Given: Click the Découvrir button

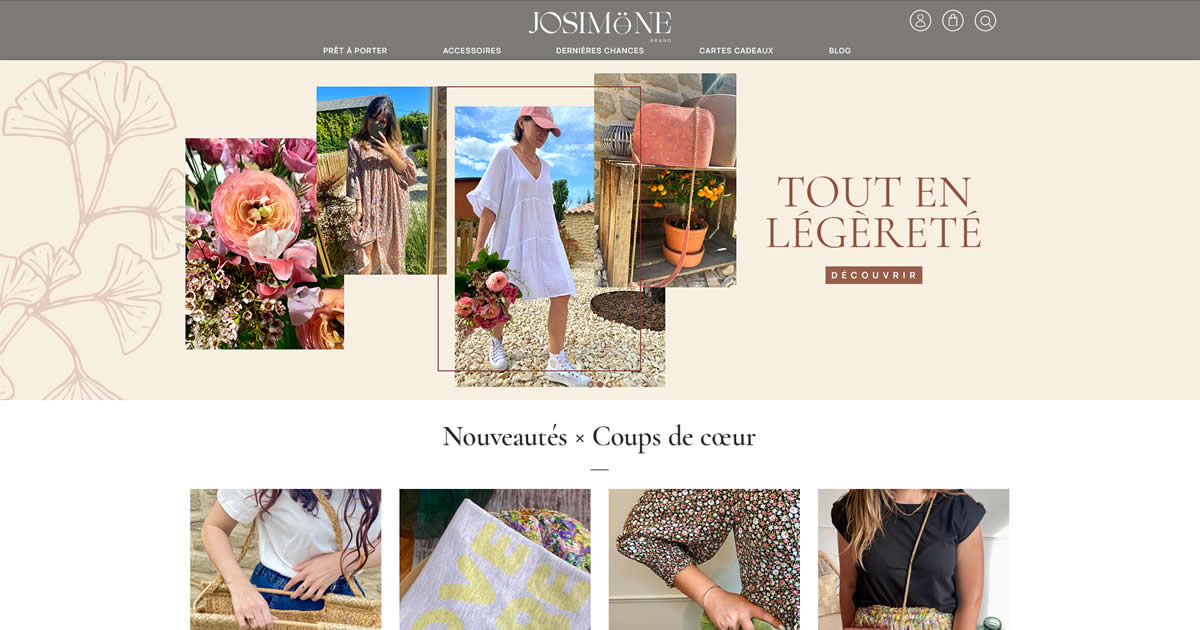Looking at the screenshot, I should coord(874,275).
